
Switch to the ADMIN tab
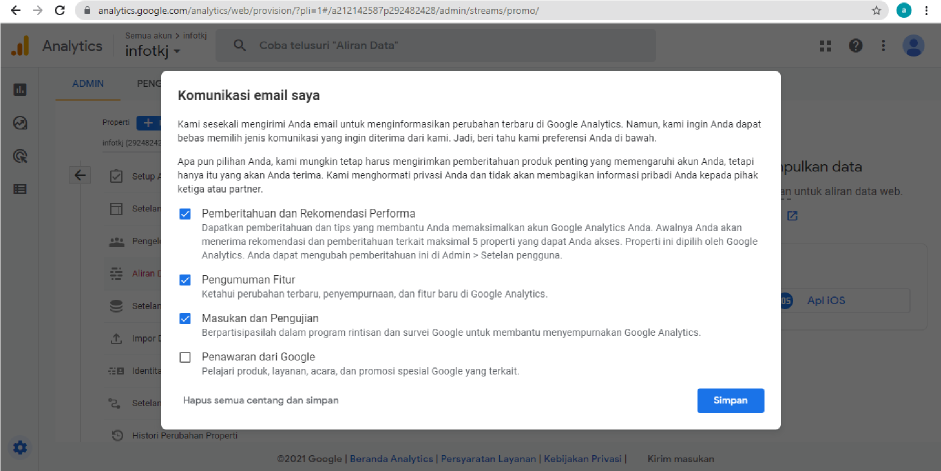click(88, 84)
